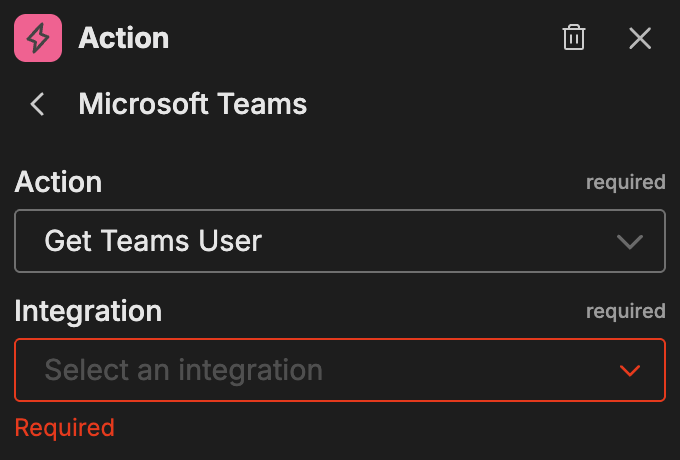Click the gray chevron in Action dropdown
680x460 pixels.
(x=629, y=242)
